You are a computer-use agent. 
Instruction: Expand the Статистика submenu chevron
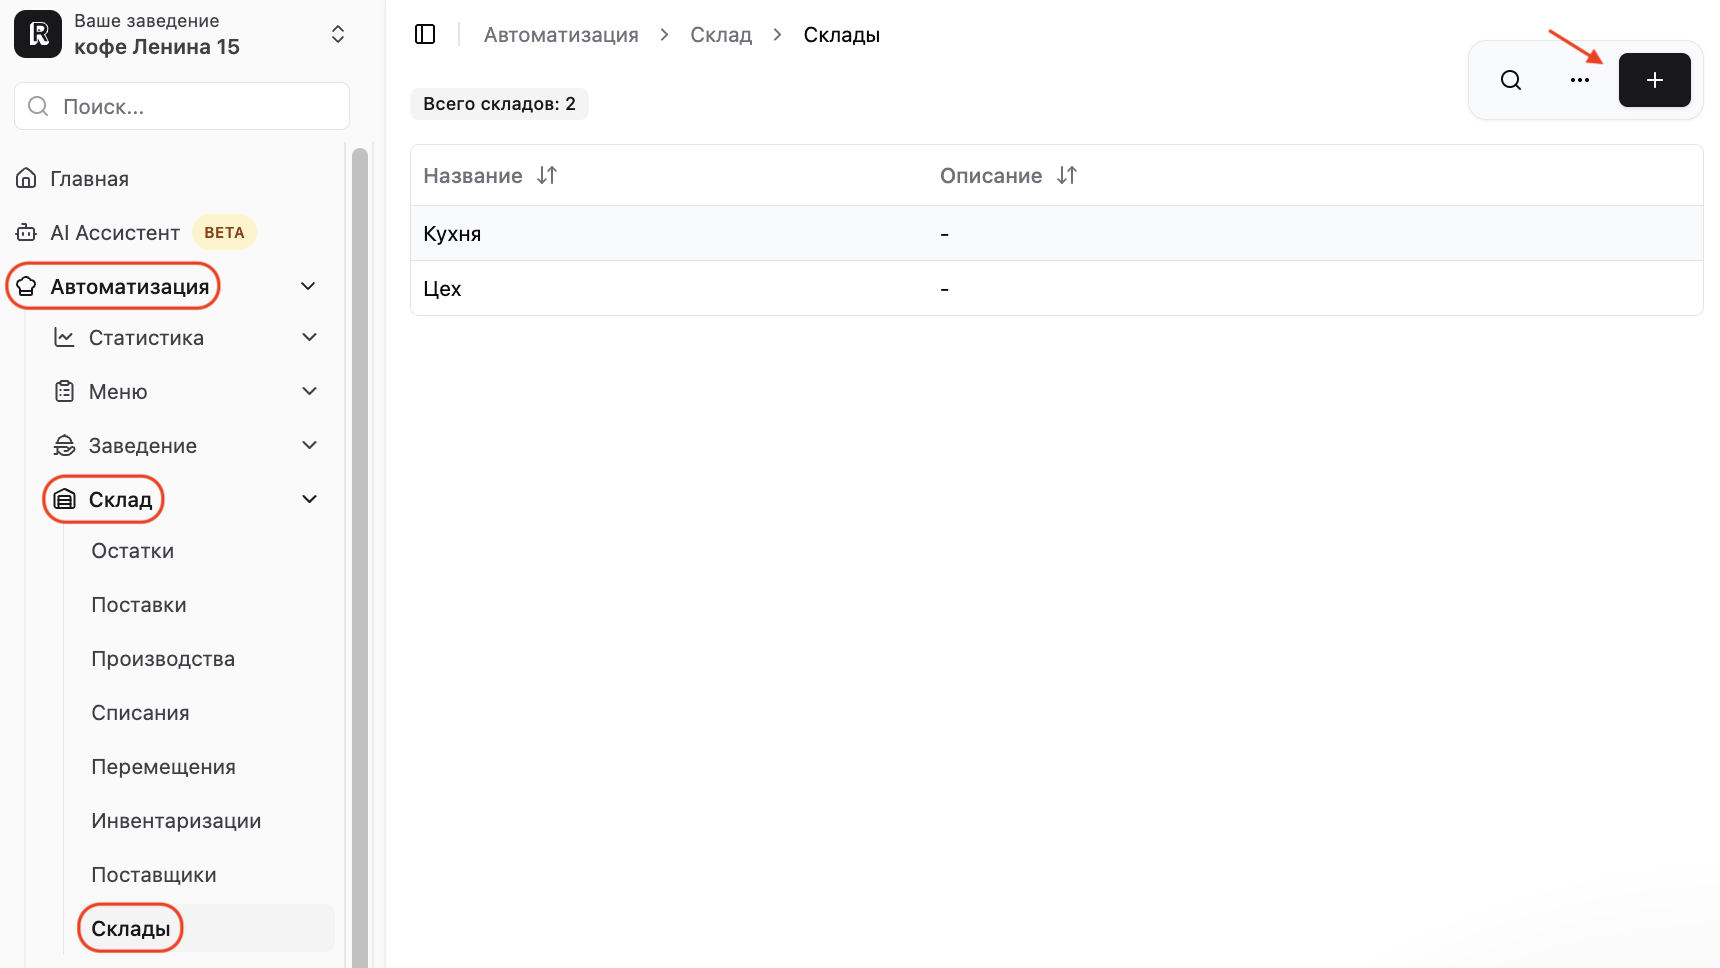pos(310,338)
